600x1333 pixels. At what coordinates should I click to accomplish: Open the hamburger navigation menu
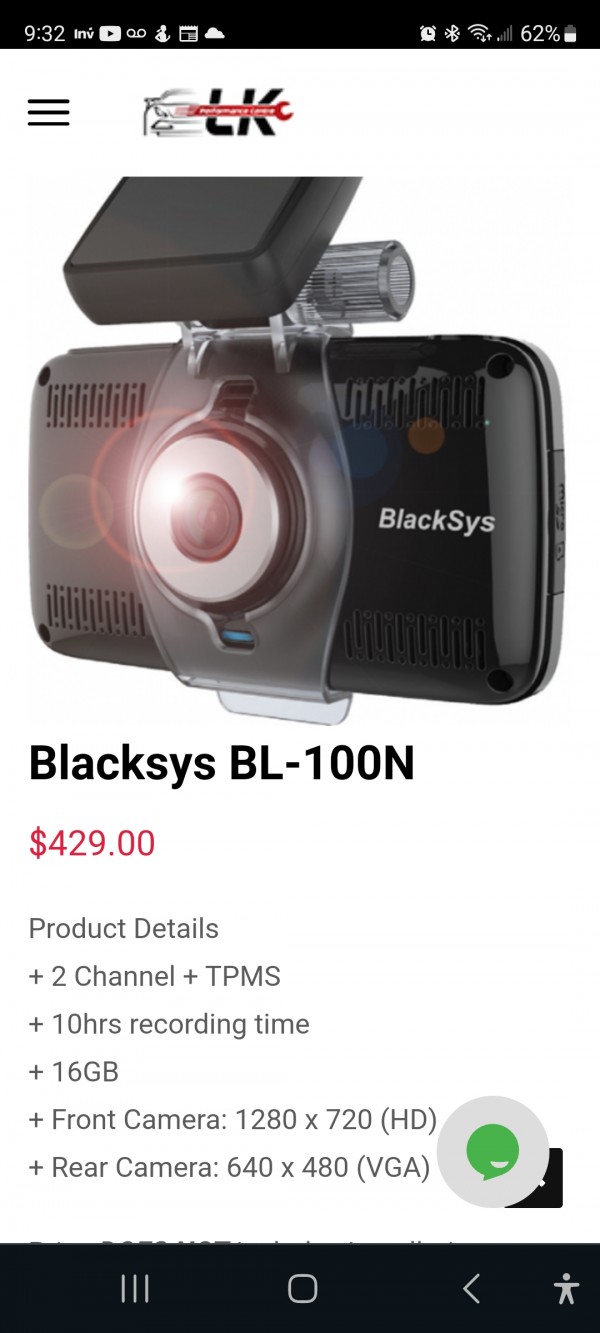48,112
